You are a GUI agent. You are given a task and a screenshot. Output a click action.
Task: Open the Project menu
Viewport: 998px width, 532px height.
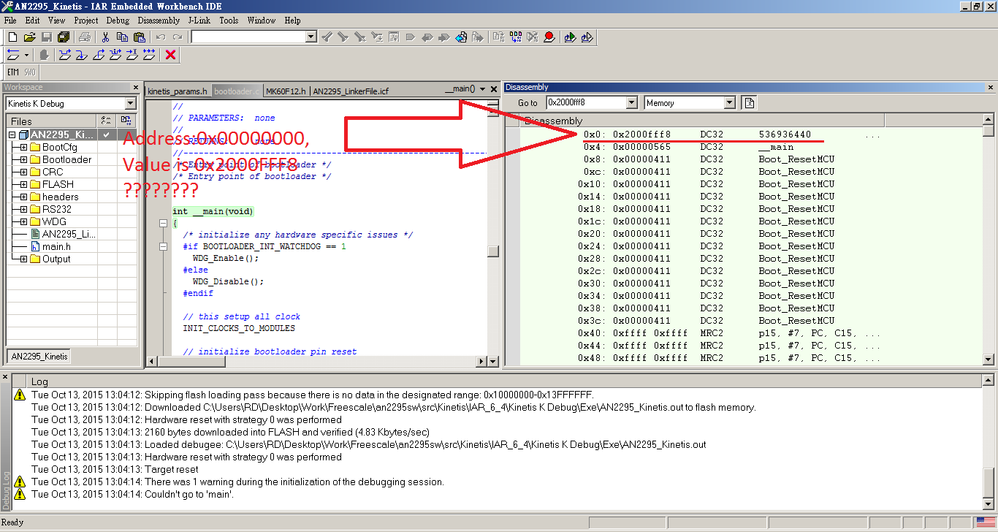click(x=86, y=20)
